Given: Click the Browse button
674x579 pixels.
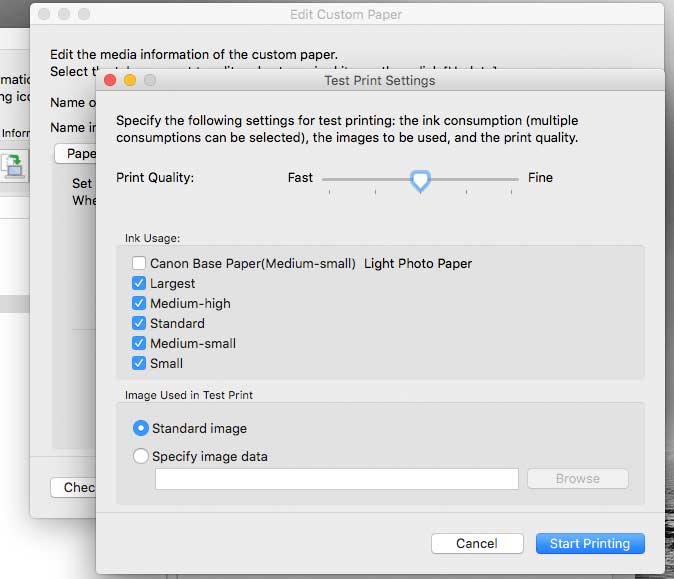Looking at the screenshot, I should [x=578, y=478].
